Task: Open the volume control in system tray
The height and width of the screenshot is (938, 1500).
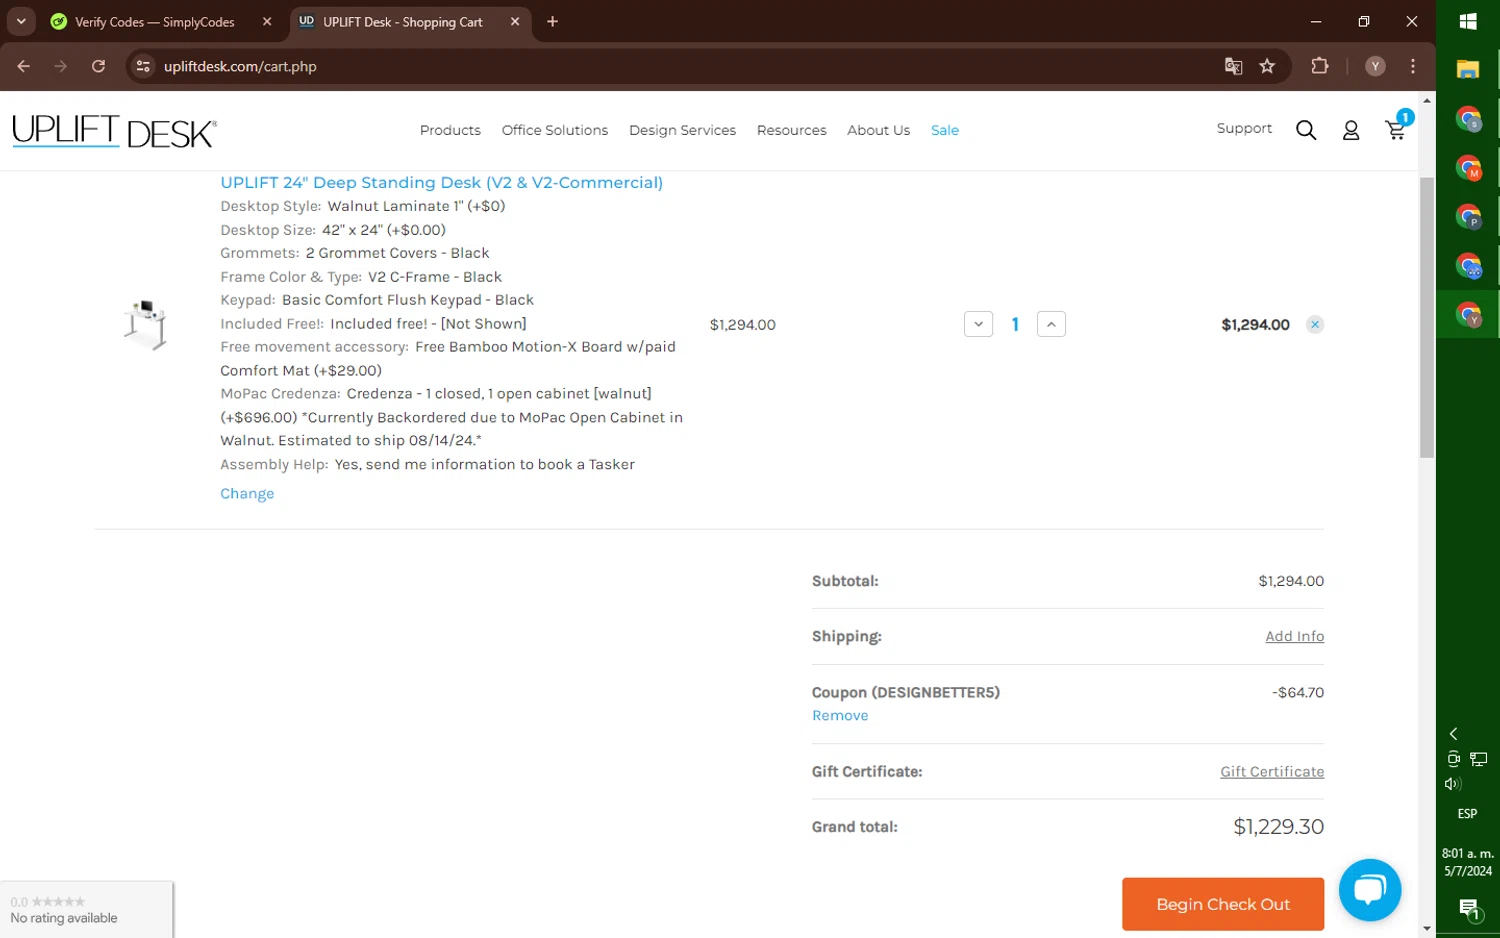Action: point(1453,784)
